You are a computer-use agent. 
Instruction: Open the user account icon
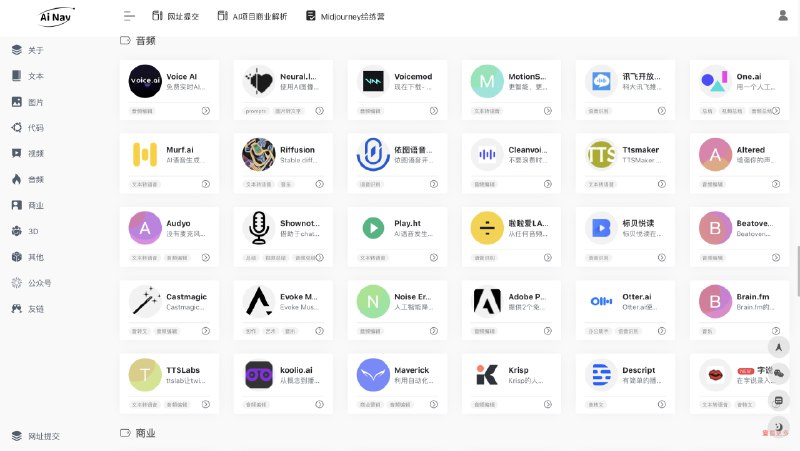click(x=783, y=16)
